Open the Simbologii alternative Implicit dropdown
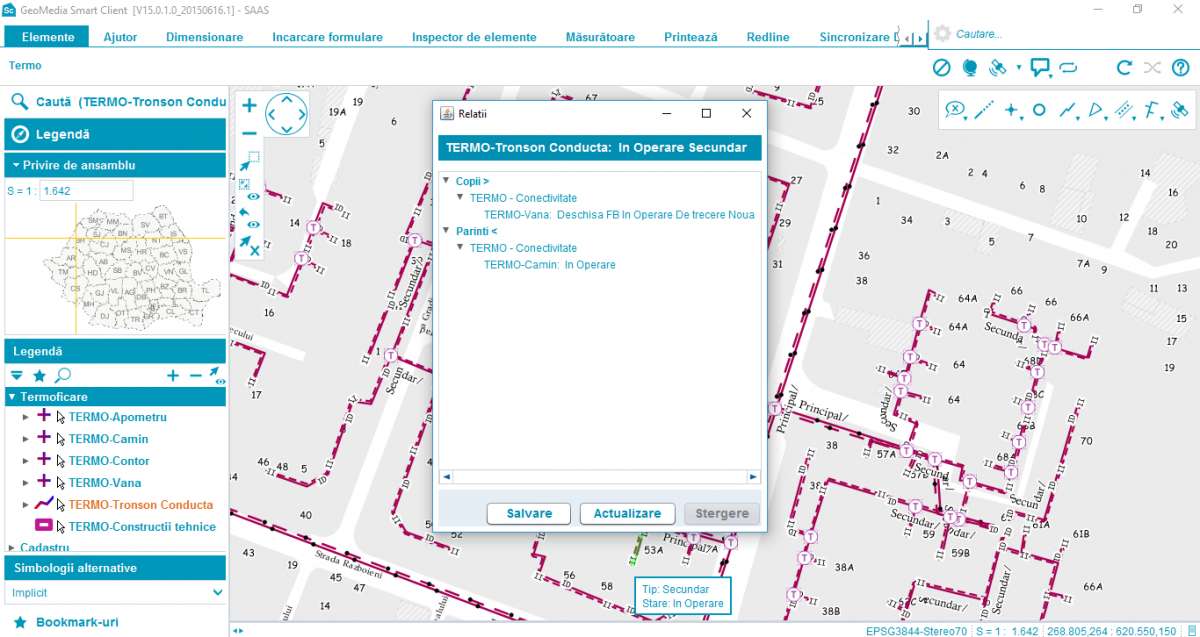This screenshot has height=637, width=1200. [x=114, y=593]
